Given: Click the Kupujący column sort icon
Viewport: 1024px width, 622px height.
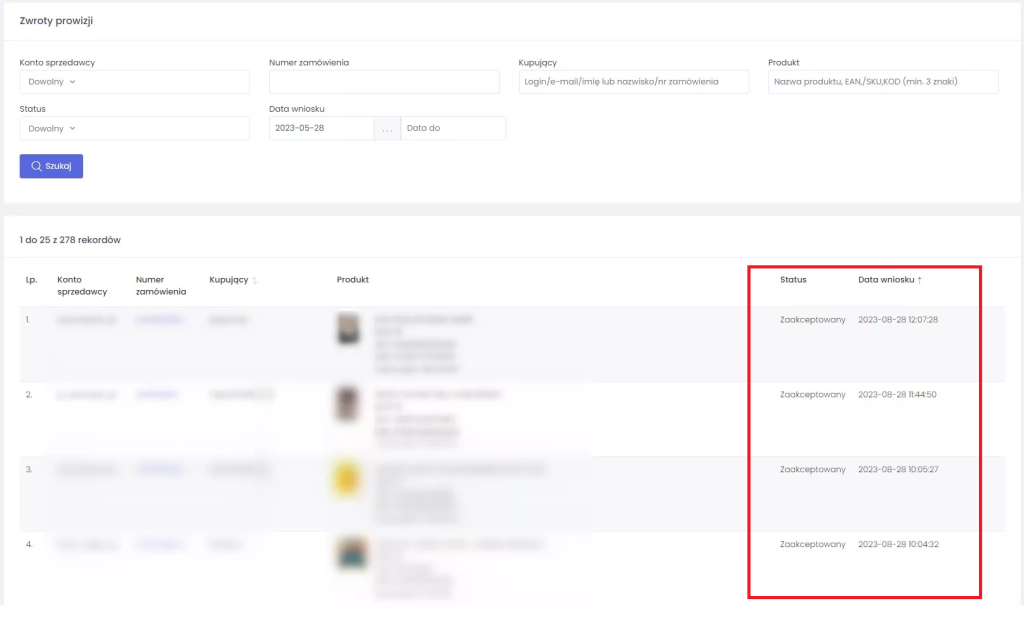Looking at the screenshot, I should click(x=255, y=281).
